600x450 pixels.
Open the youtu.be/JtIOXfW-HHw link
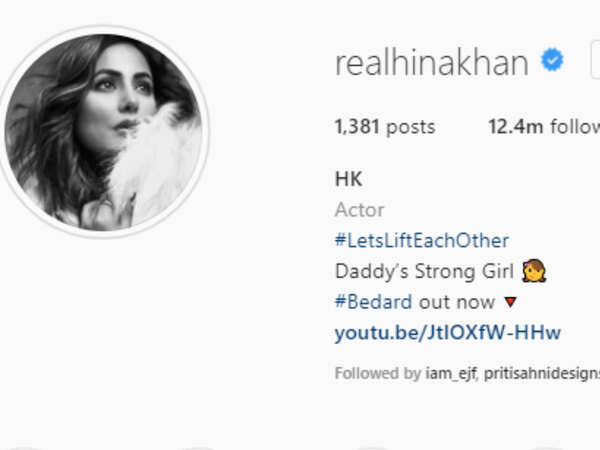[448, 333]
